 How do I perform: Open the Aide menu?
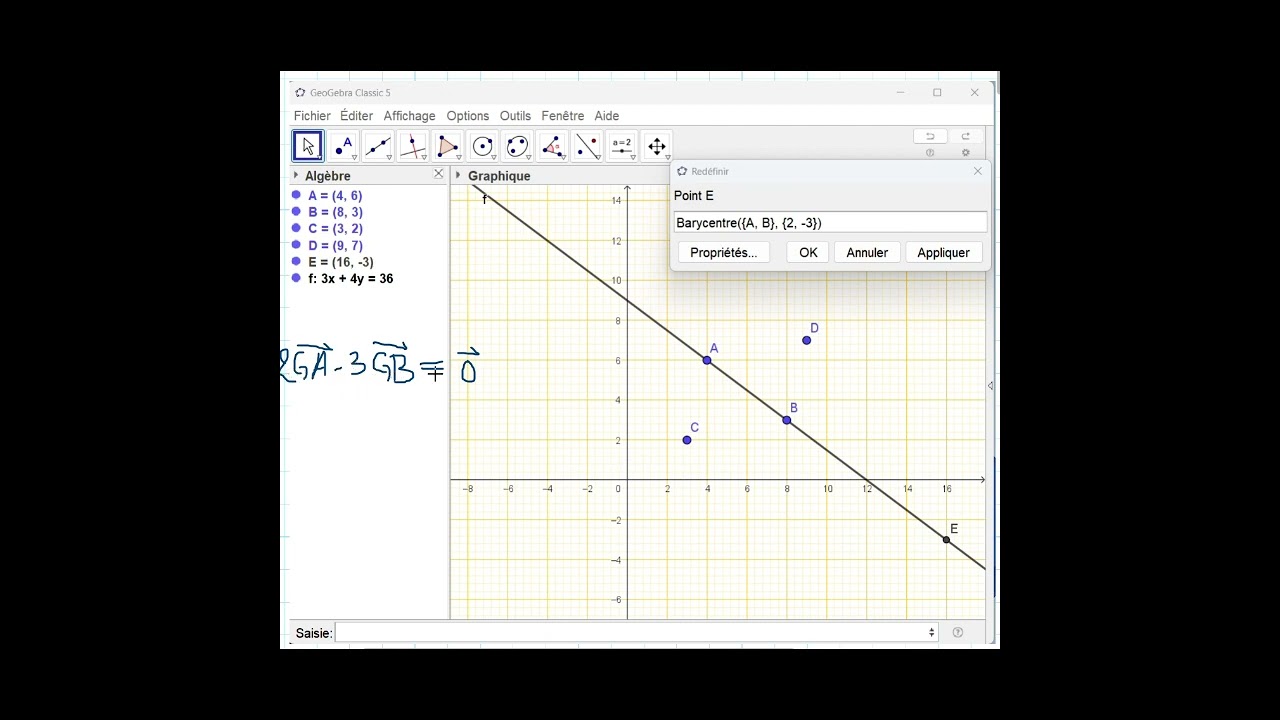(606, 116)
